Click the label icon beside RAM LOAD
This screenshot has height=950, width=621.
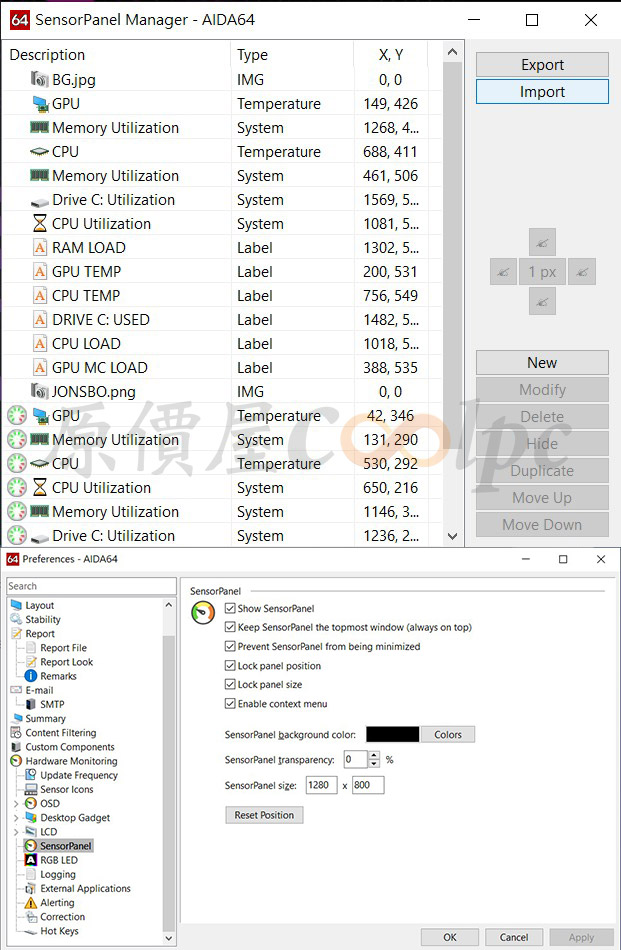pos(39,248)
